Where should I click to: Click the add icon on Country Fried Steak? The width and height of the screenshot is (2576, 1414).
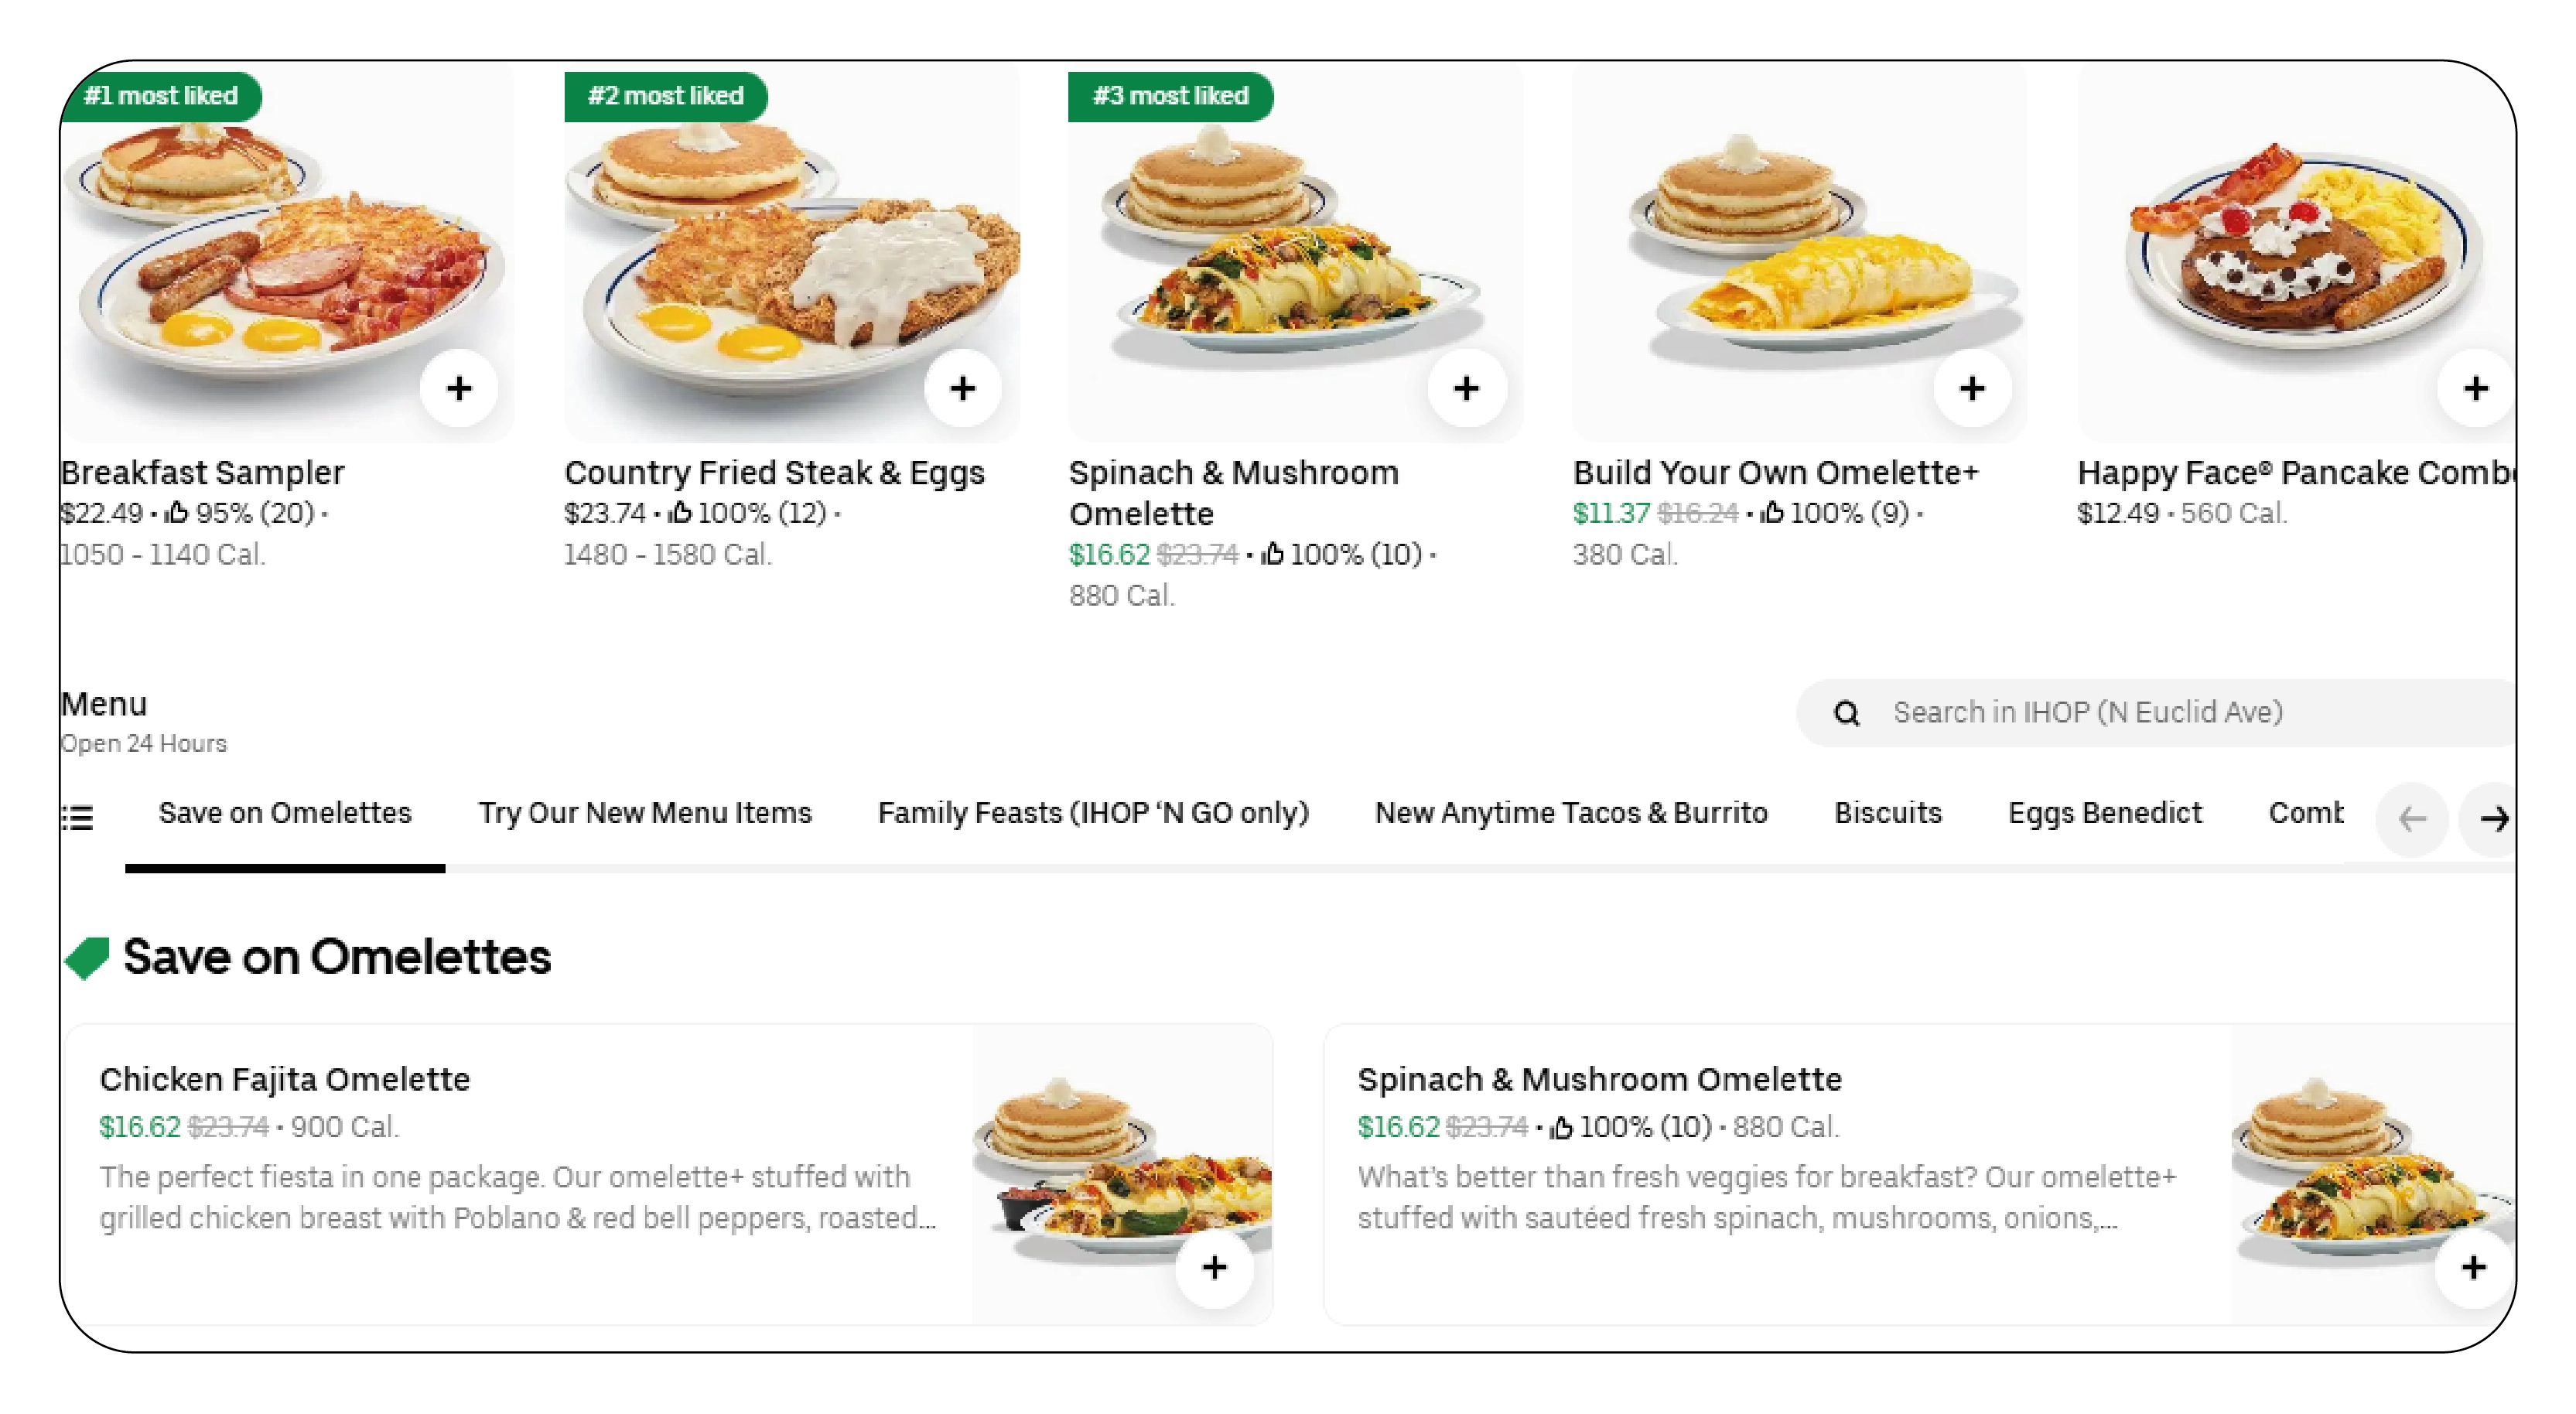pos(968,387)
